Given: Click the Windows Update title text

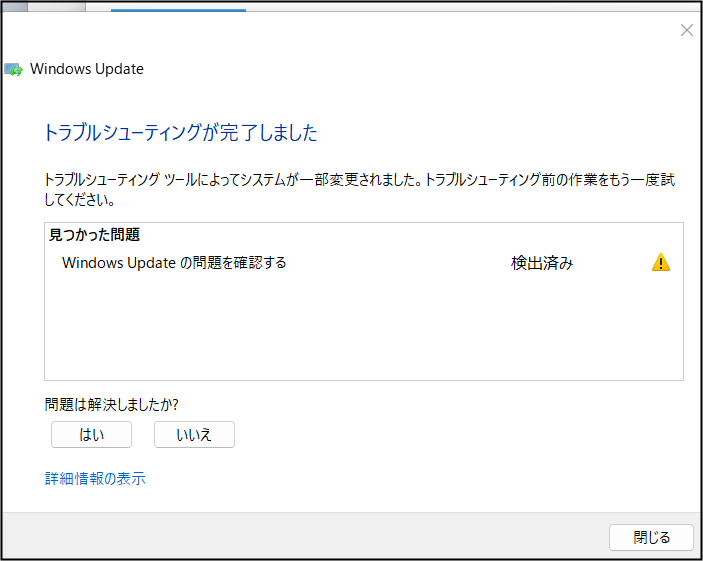Looking at the screenshot, I should pyautogui.click(x=87, y=69).
